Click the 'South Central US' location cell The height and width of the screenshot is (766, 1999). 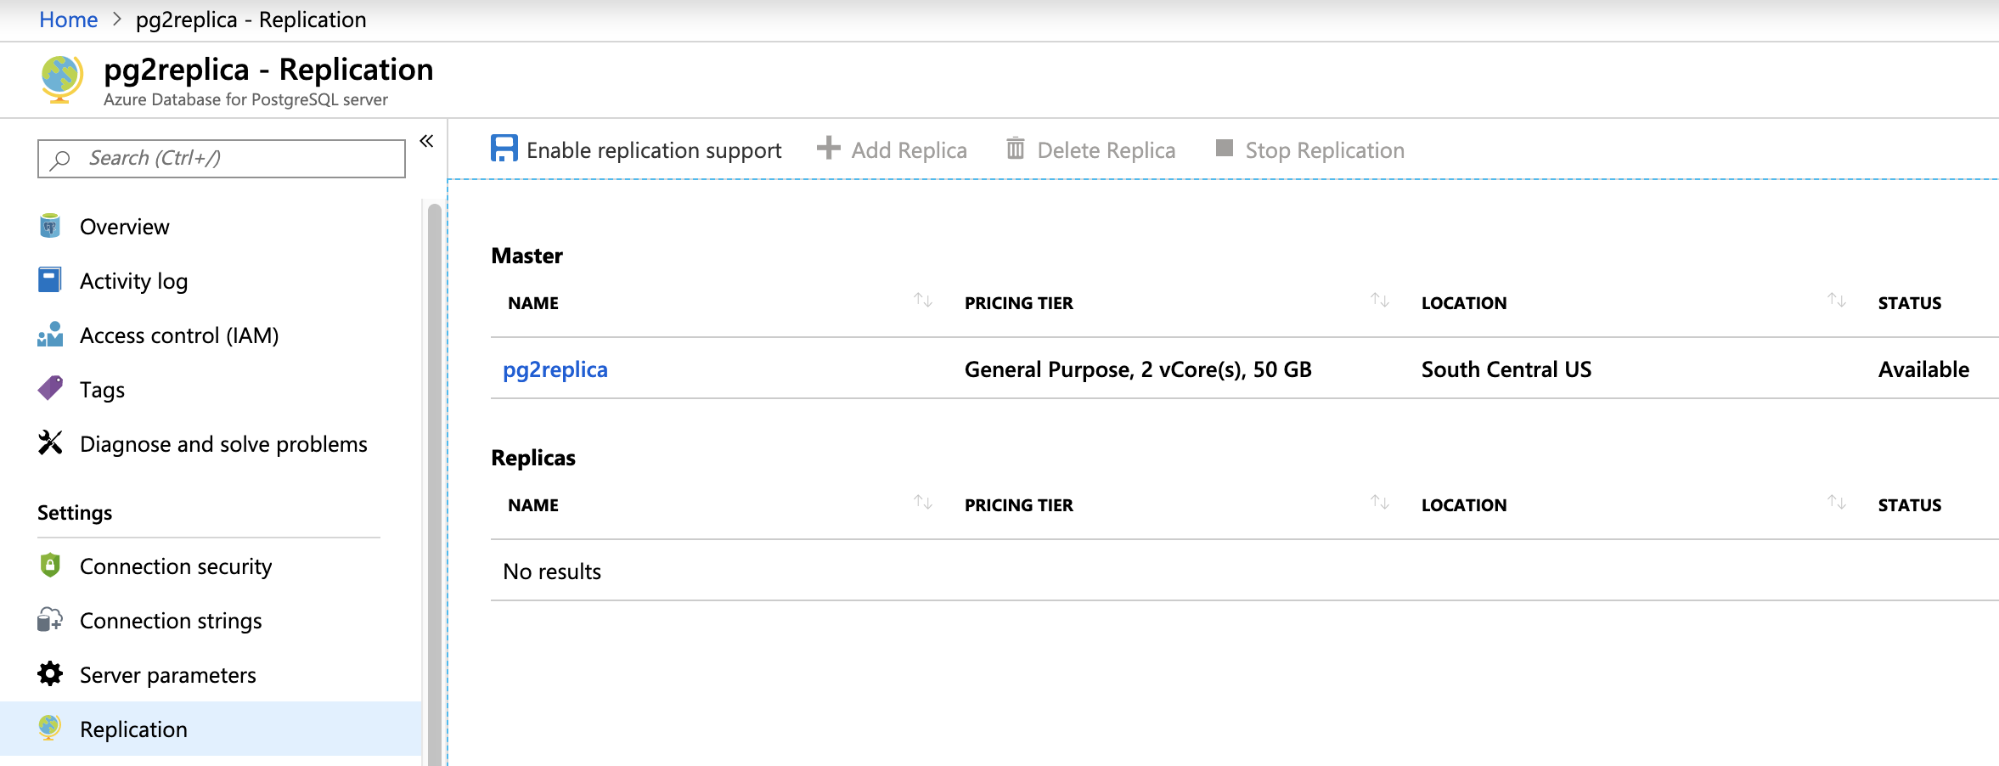click(1506, 369)
